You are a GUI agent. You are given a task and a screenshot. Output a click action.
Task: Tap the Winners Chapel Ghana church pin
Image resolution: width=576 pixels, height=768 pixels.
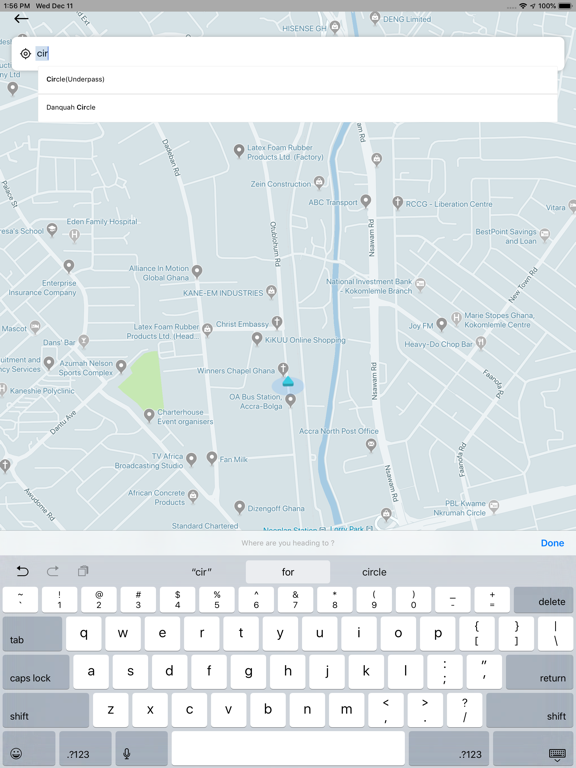(x=283, y=369)
